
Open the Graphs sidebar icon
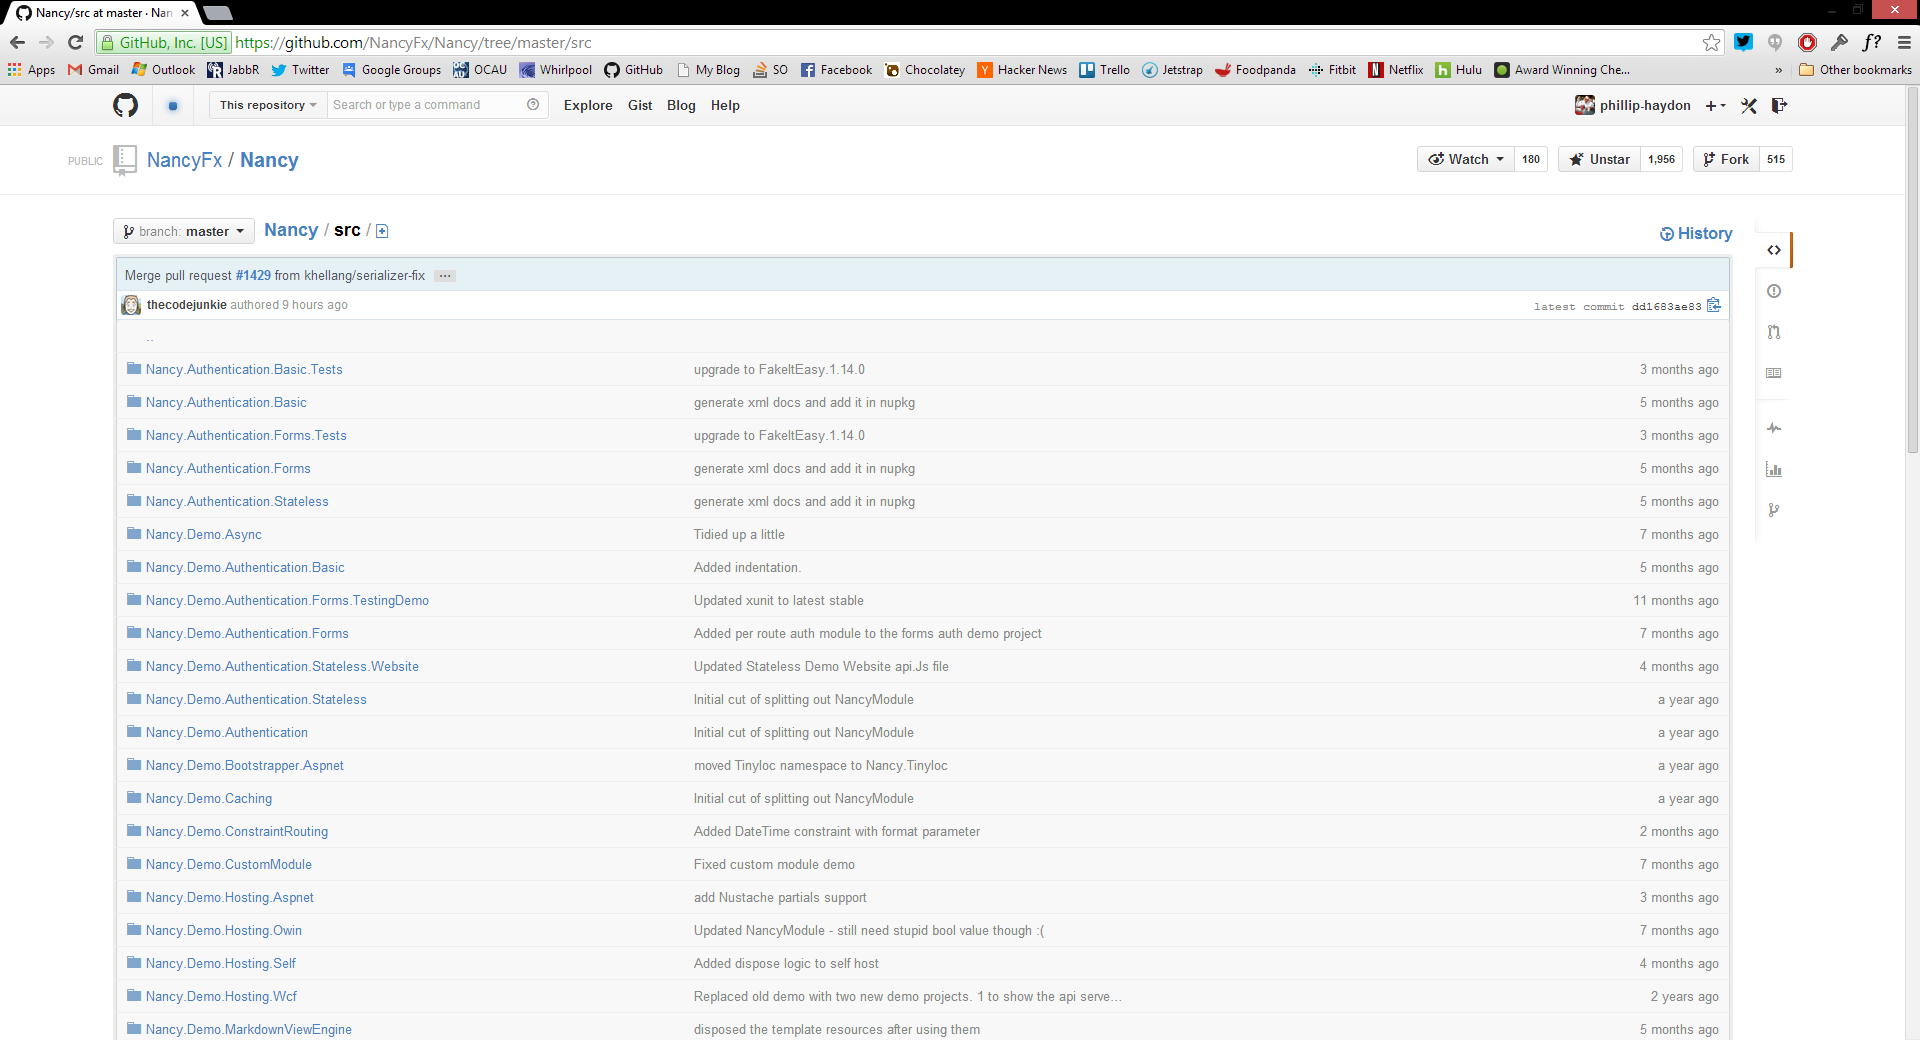(x=1774, y=469)
